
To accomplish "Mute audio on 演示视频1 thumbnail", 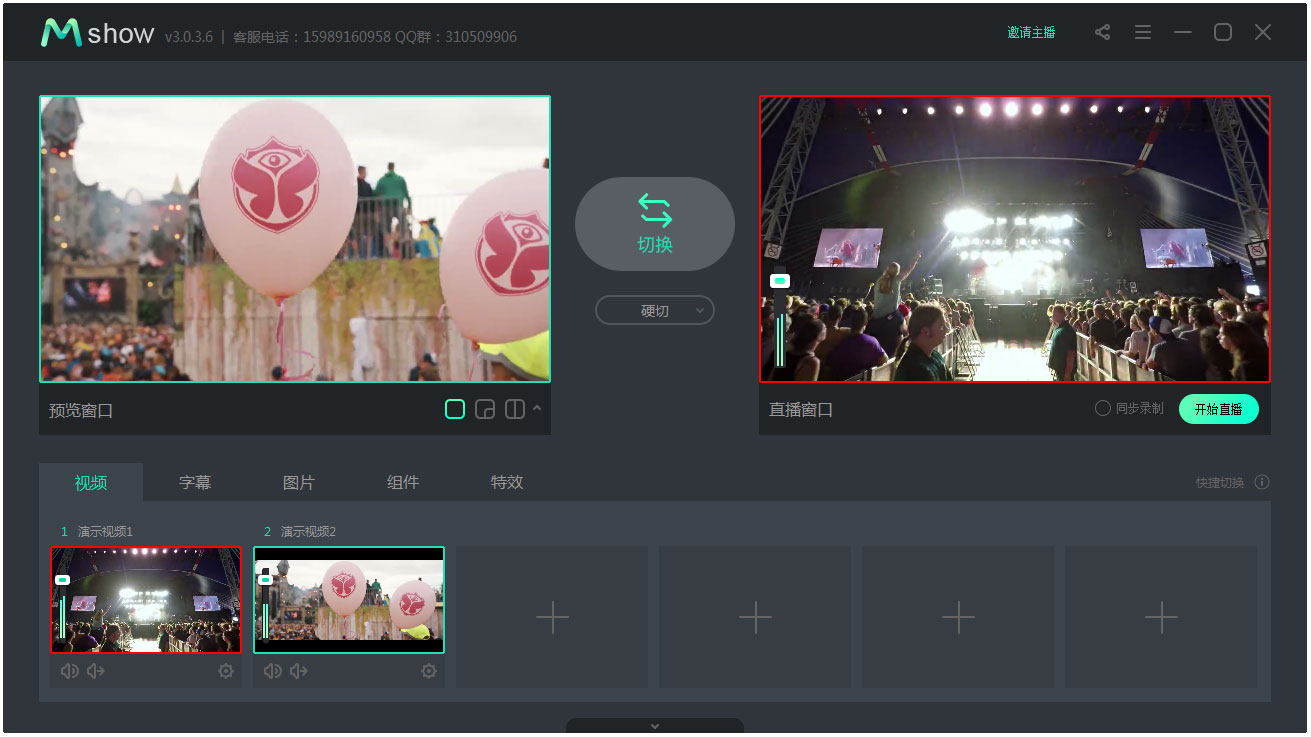I will 69,671.
